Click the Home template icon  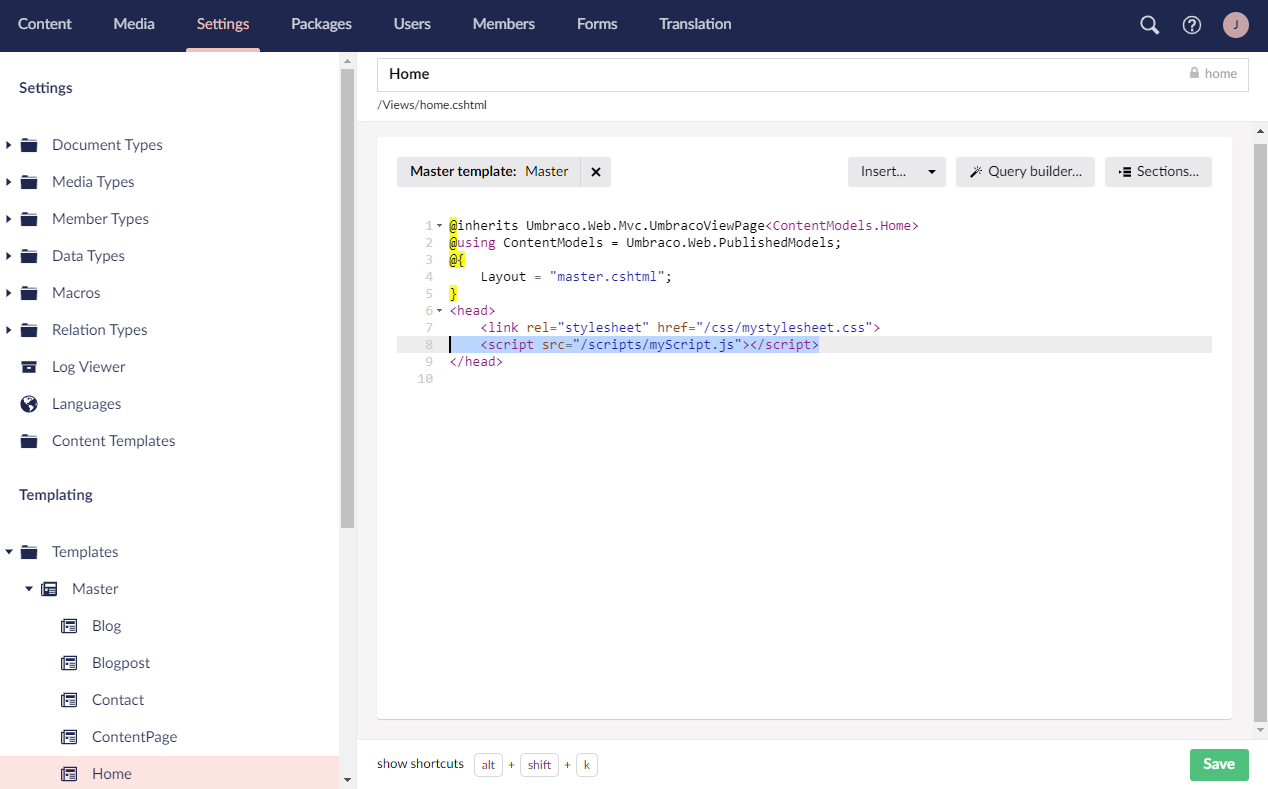(x=69, y=774)
